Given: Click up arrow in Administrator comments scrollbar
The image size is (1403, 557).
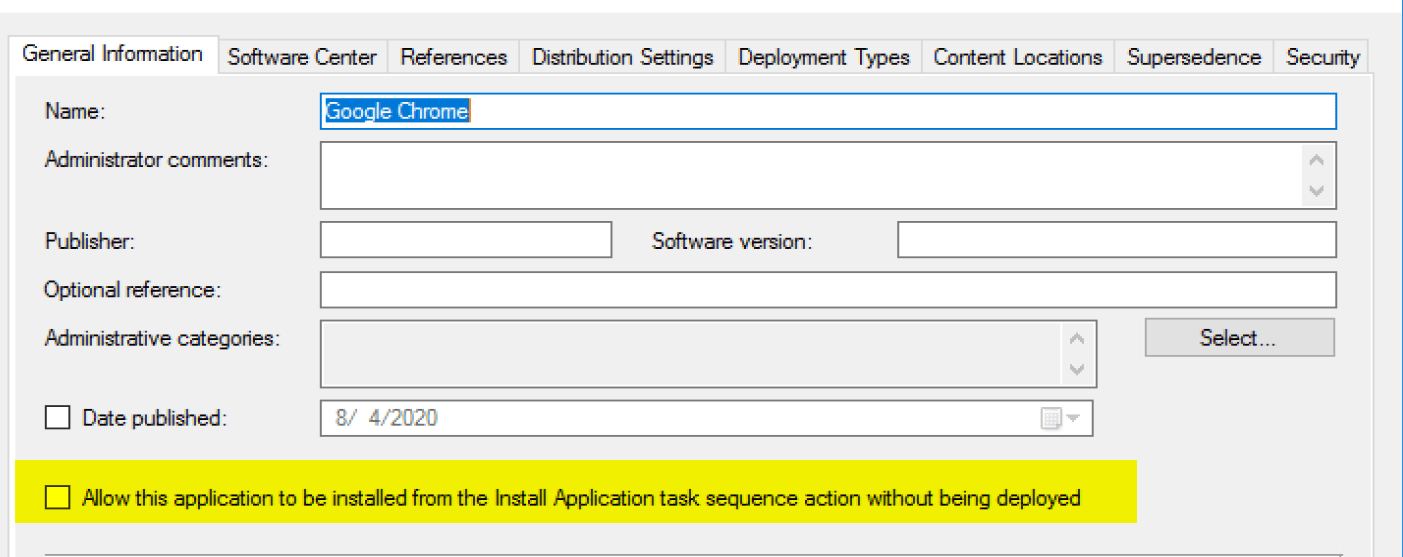Looking at the screenshot, I should click(1318, 160).
